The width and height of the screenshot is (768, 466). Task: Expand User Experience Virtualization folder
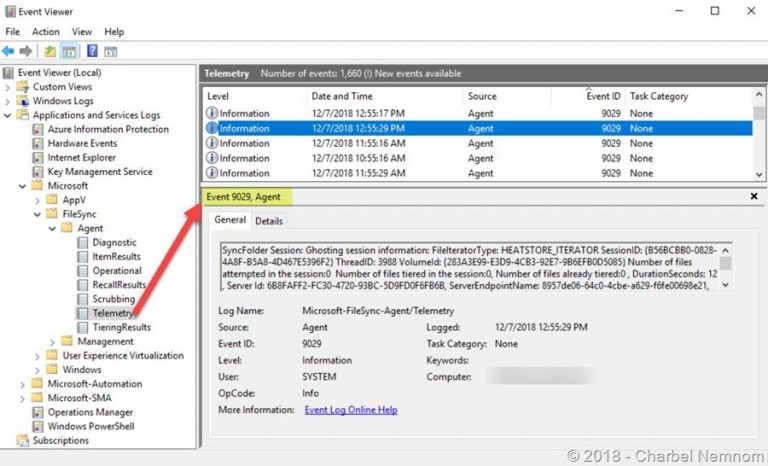(x=37, y=356)
